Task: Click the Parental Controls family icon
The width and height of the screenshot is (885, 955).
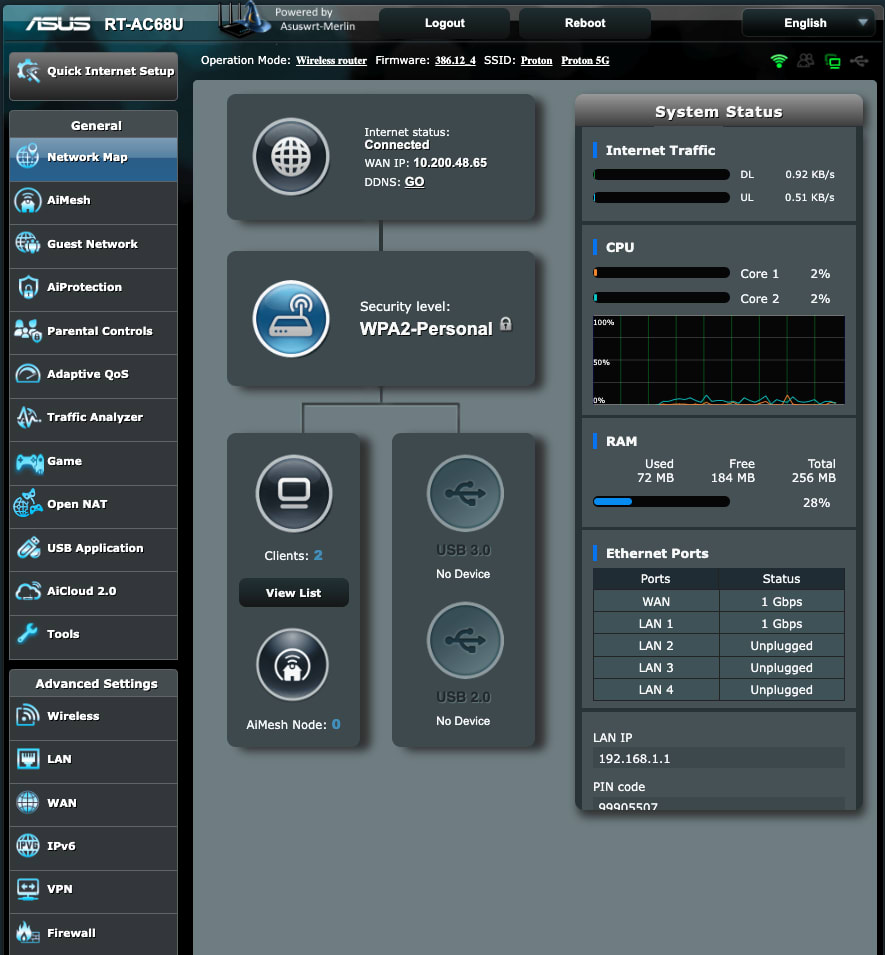Action: pos(27,330)
